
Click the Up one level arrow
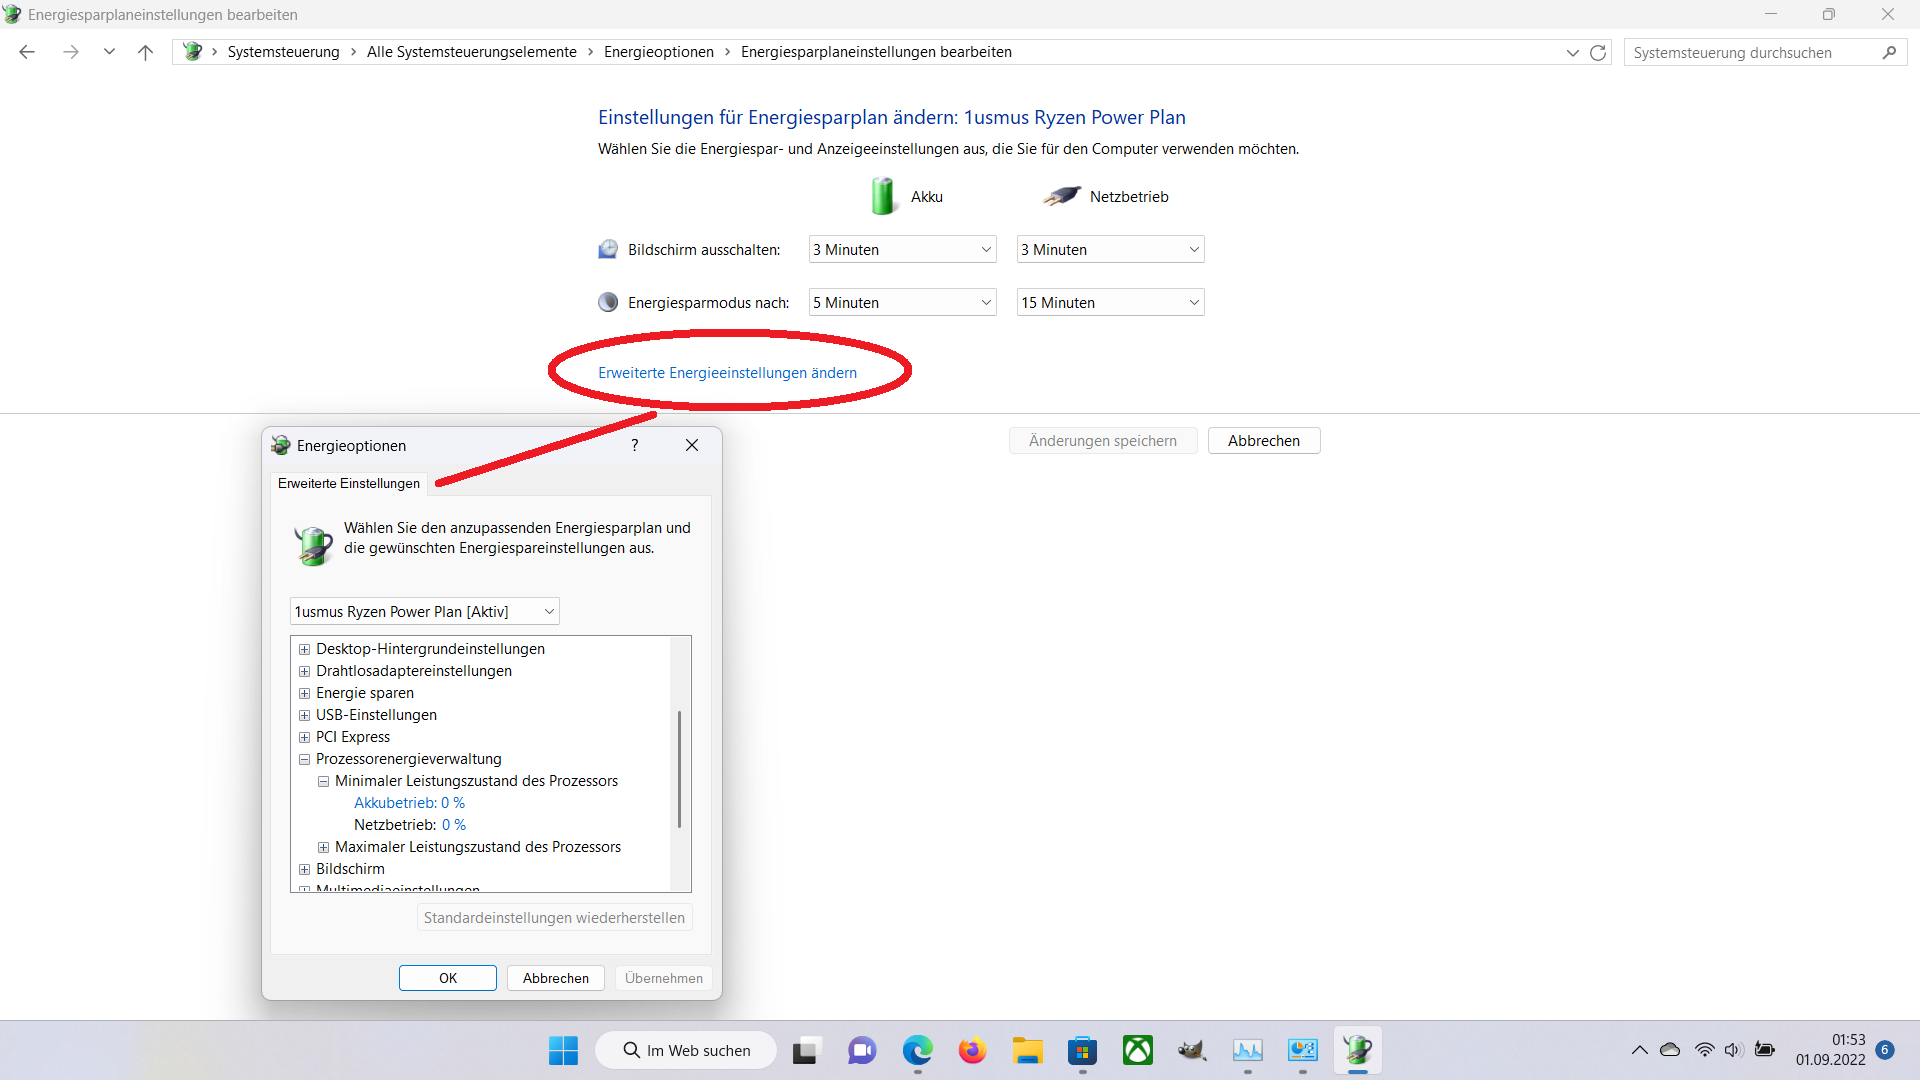point(145,52)
